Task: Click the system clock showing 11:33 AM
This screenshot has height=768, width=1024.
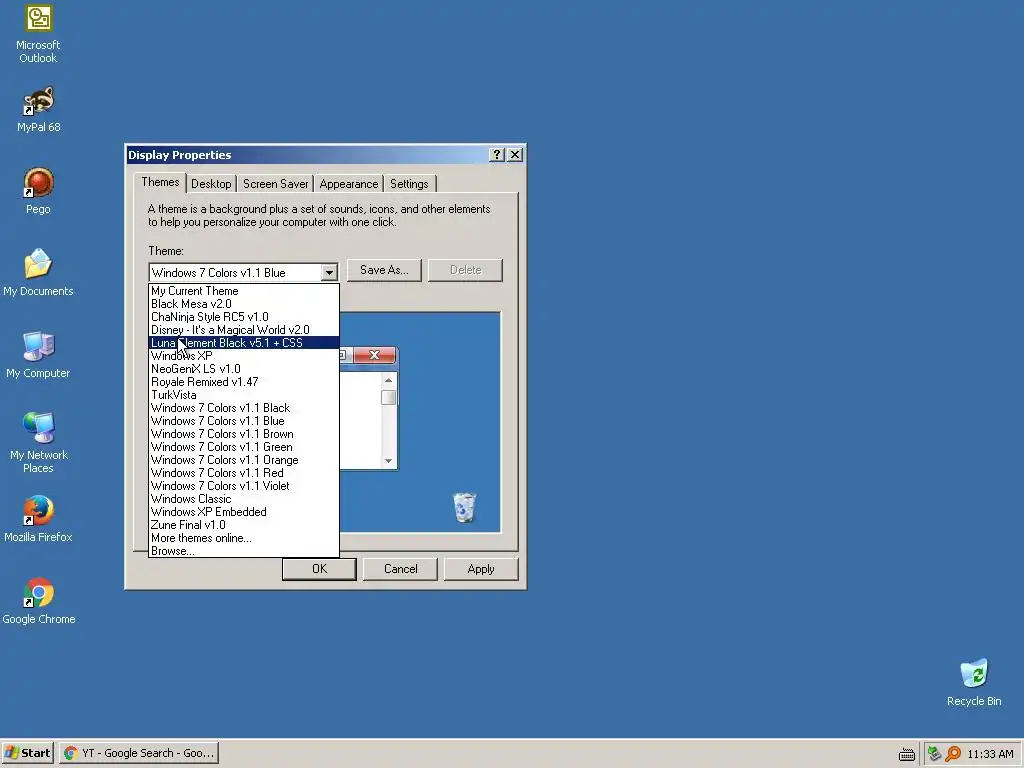Action: coord(990,754)
